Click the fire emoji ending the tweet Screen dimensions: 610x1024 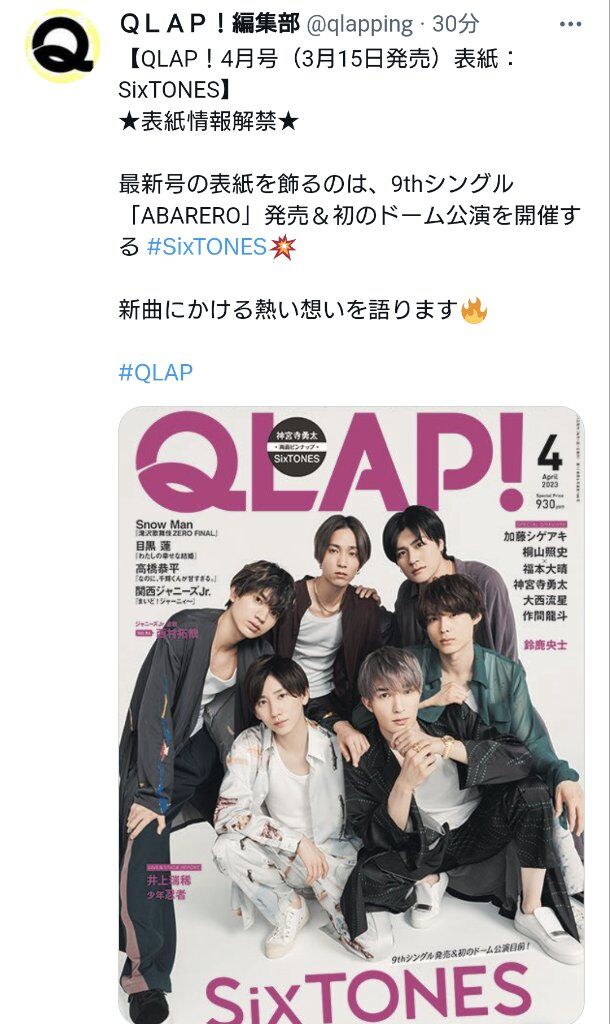click(474, 310)
